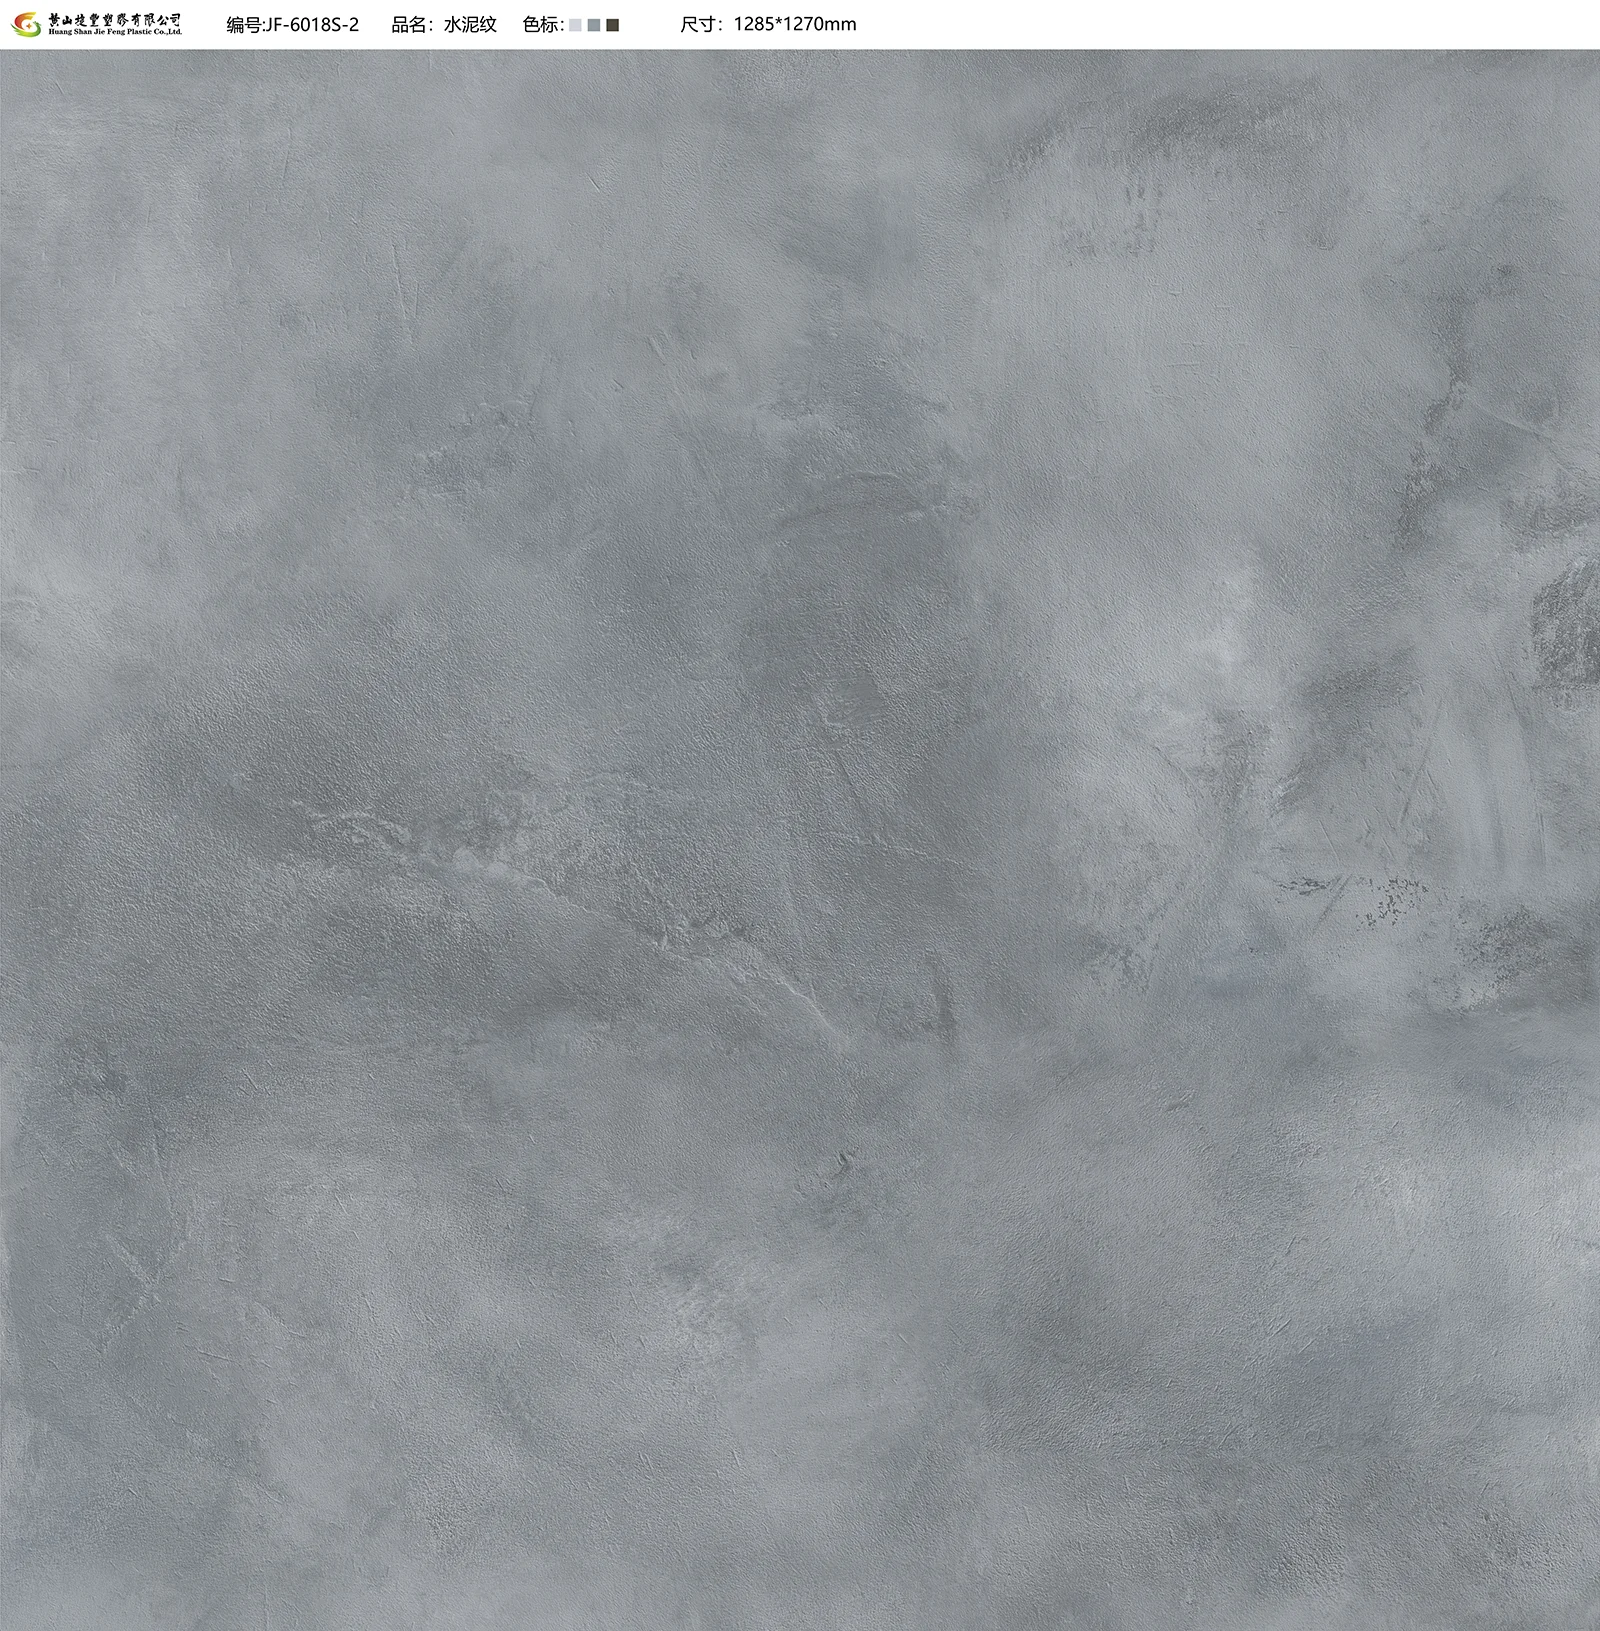This screenshot has width=1600, height=1631.
Task: Click the '编号' label
Action: click(243, 25)
